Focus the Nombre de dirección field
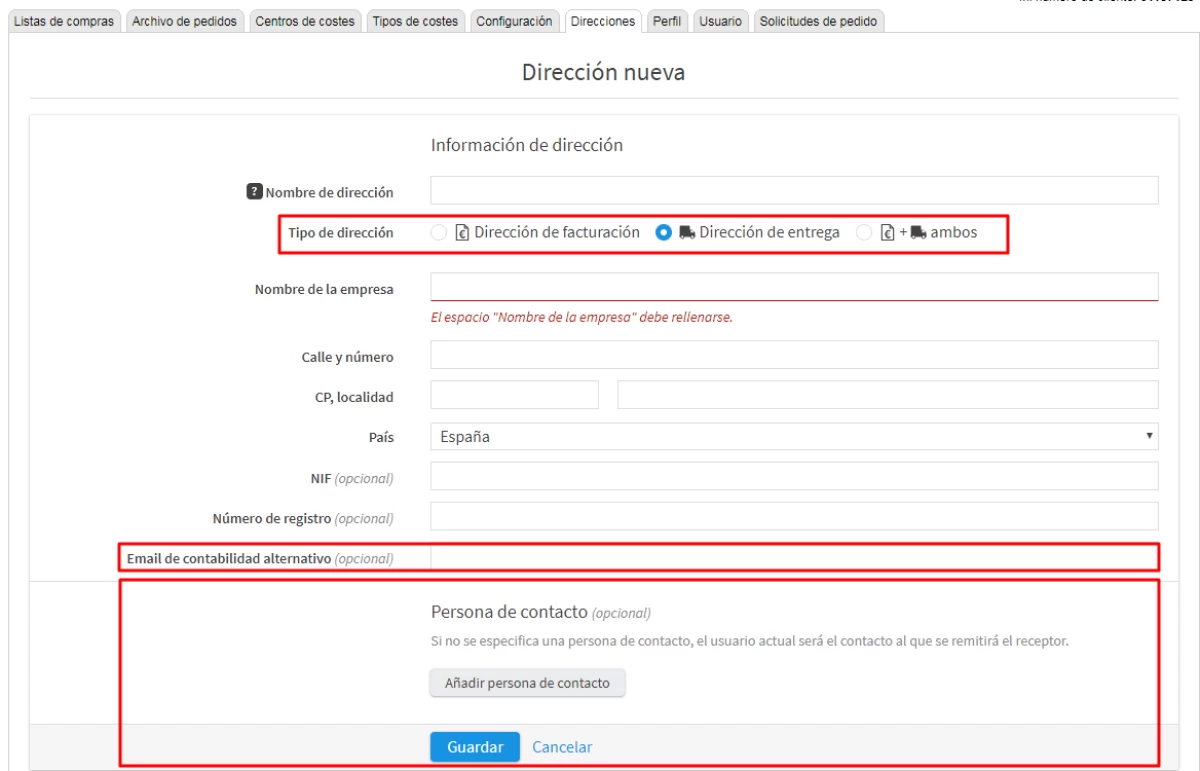The width and height of the screenshot is (1200, 771). point(794,191)
